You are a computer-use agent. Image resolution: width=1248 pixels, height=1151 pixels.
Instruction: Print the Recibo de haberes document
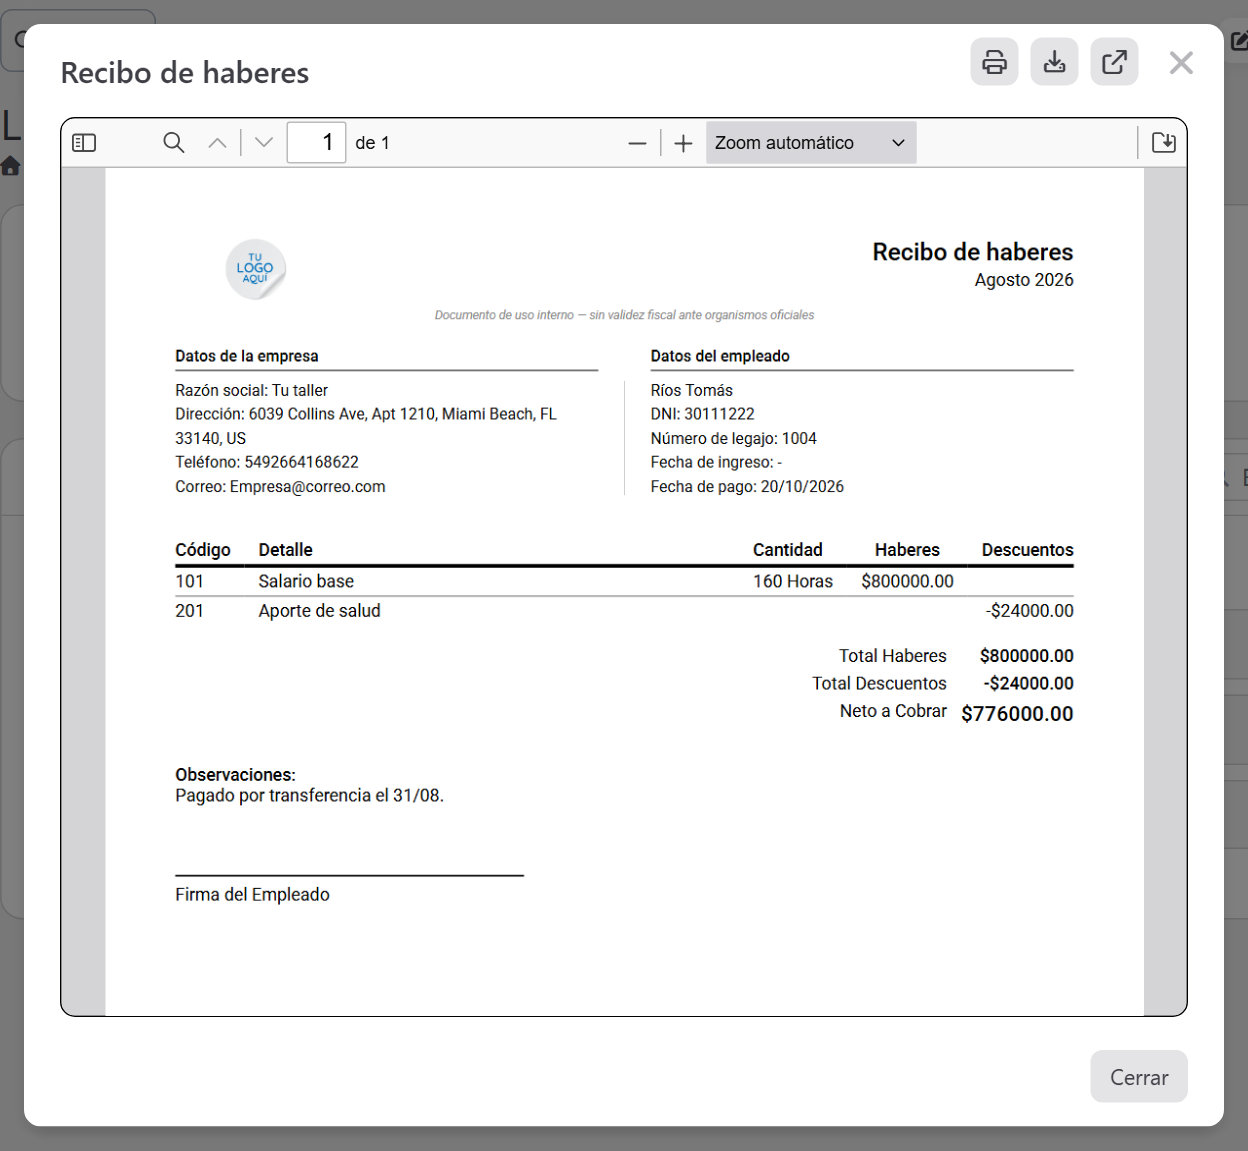coord(994,62)
